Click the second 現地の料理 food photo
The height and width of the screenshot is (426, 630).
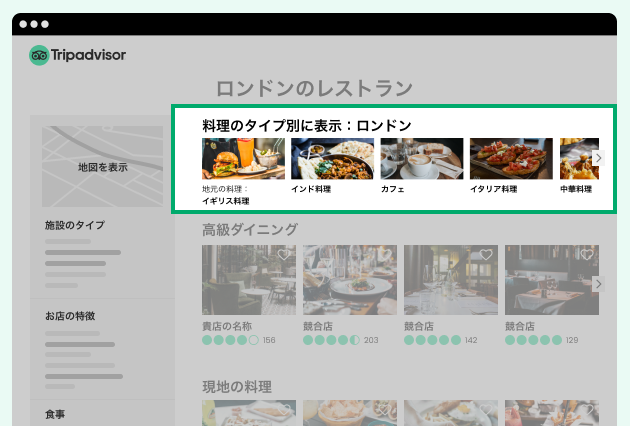click(x=350, y=413)
